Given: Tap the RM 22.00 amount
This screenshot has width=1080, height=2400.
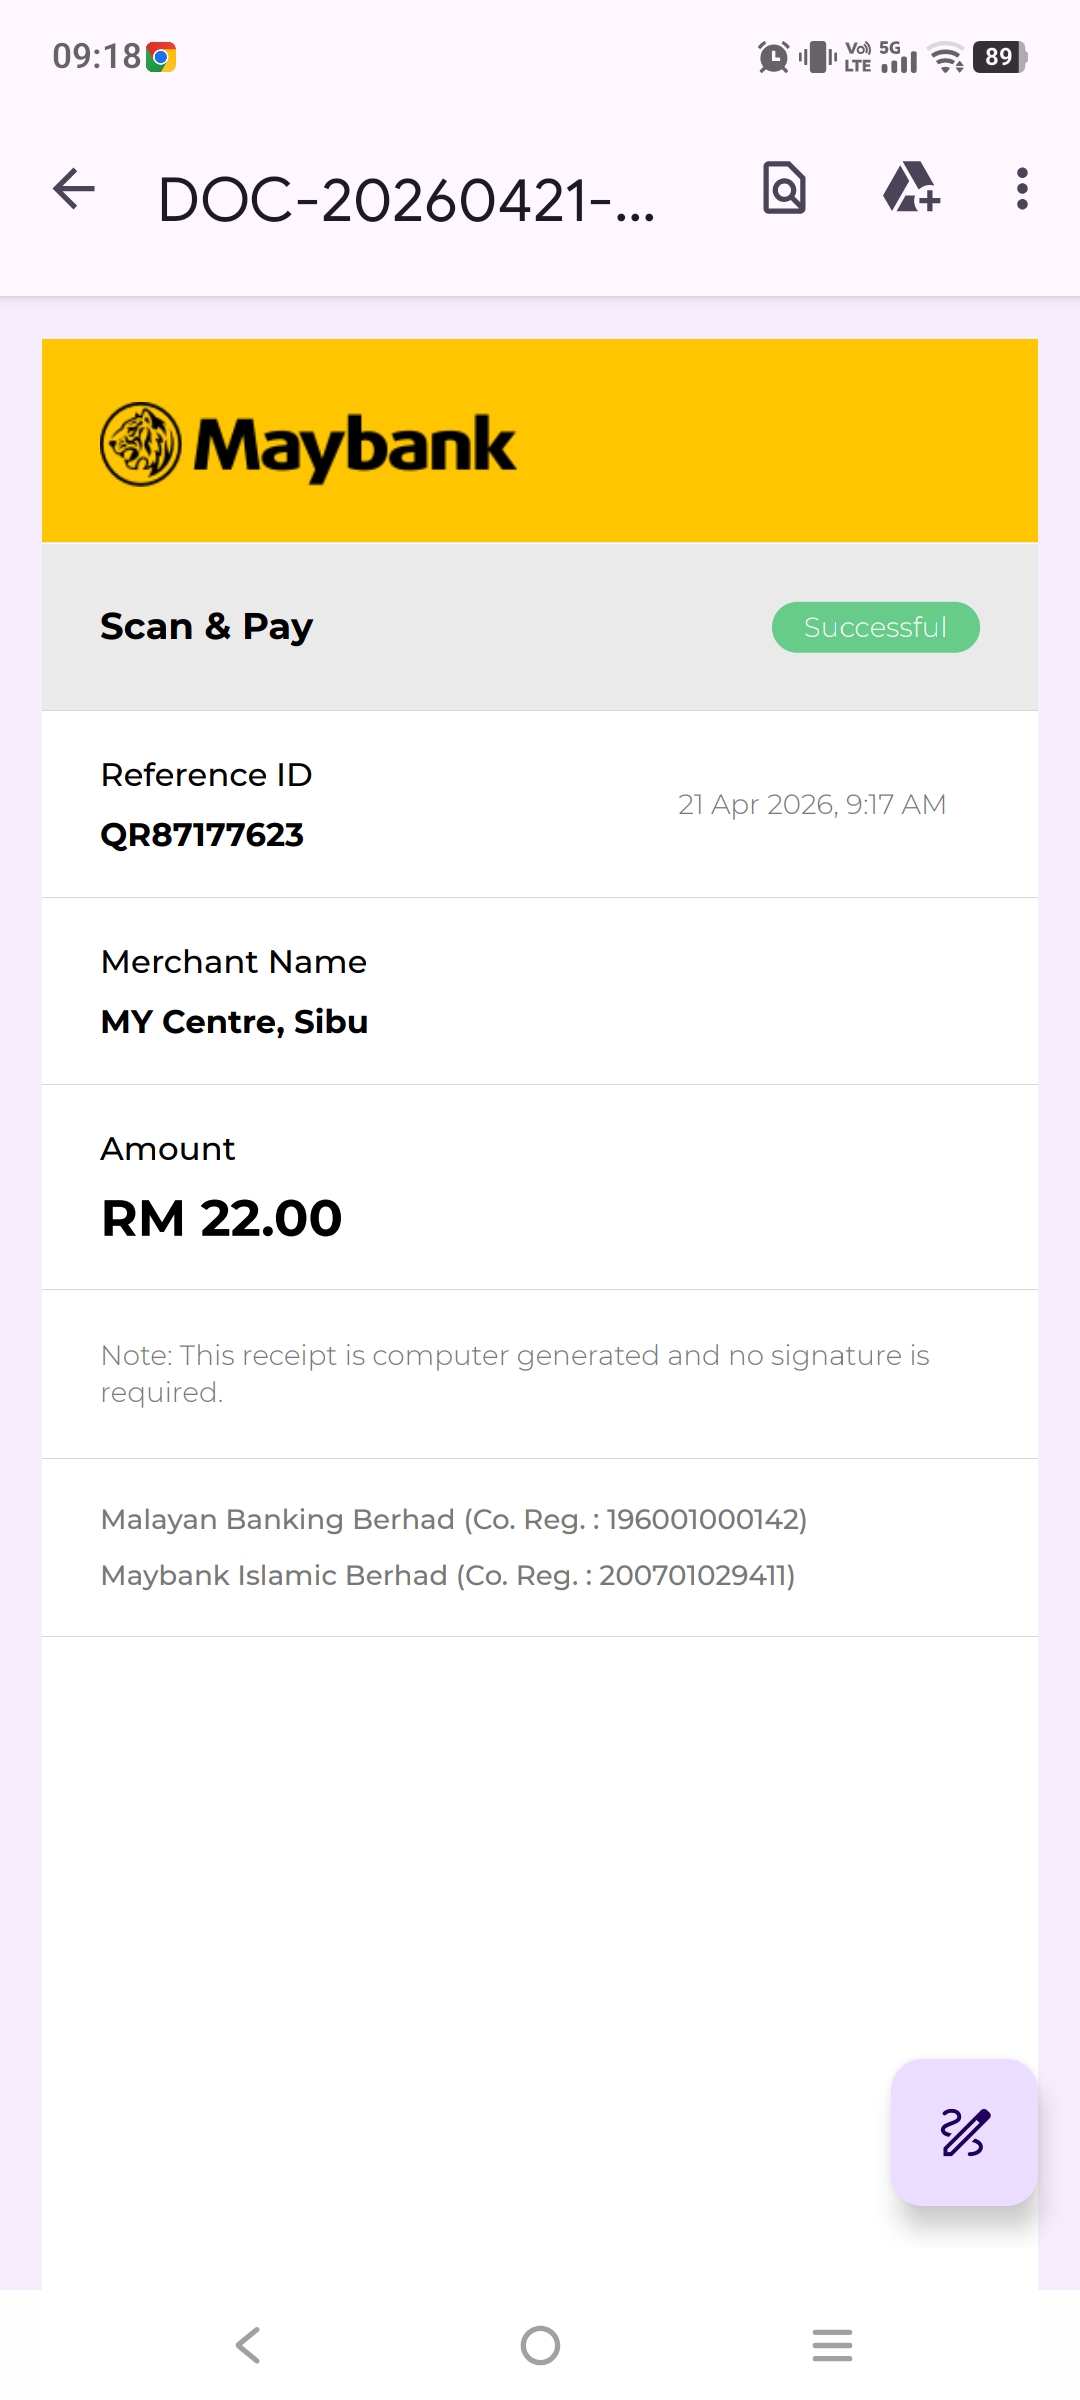Looking at the screenshot, I should coord(222,1218).
